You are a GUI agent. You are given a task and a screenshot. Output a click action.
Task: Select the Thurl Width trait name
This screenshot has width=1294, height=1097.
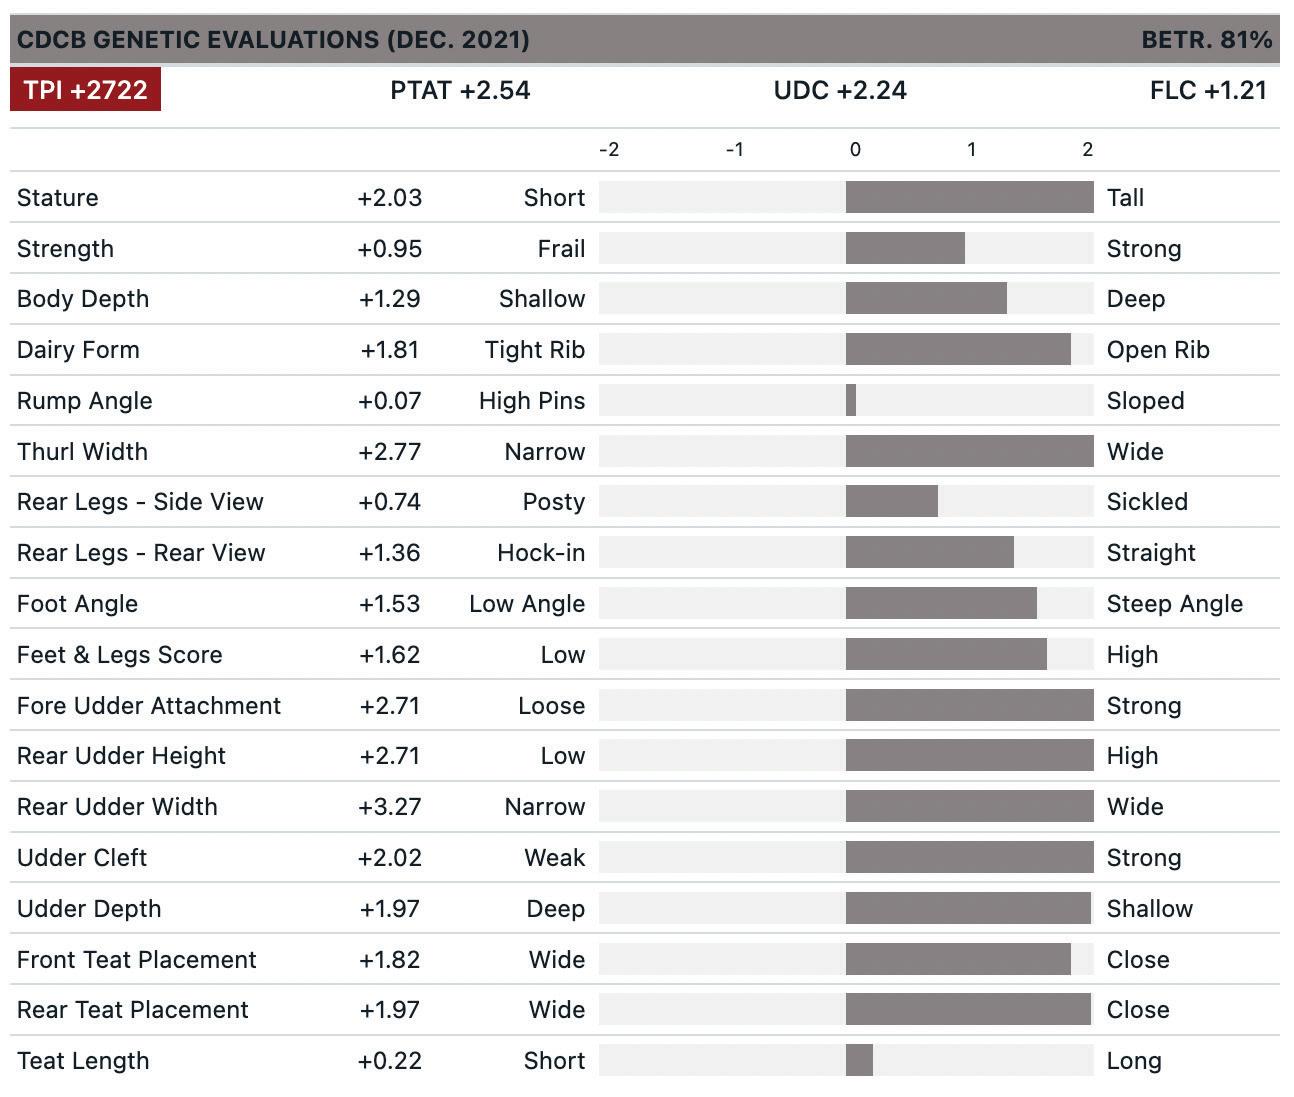82,451
